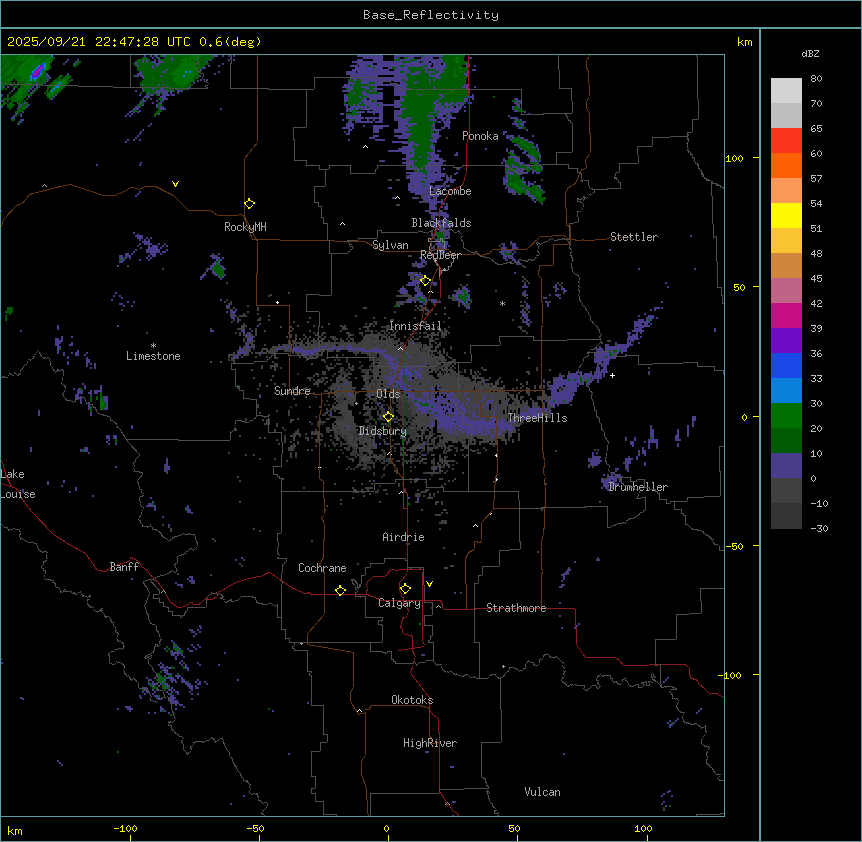The image size is (862, 842).
Task: Click the yellow diamond marker near RockyMH
Action: click(249, 203)
